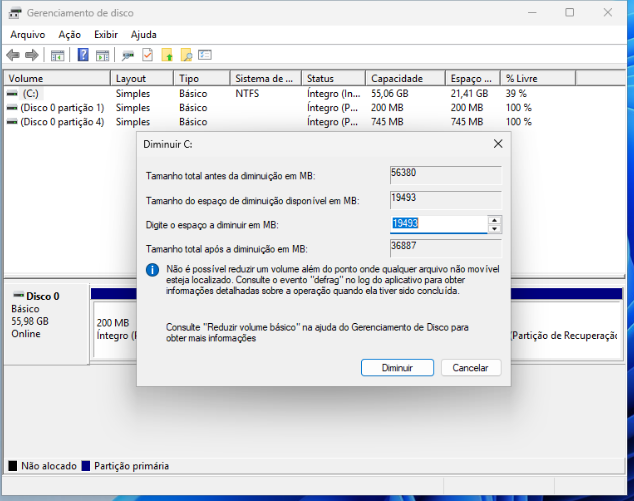Click the 39 % free cell

tap(516, 94)
